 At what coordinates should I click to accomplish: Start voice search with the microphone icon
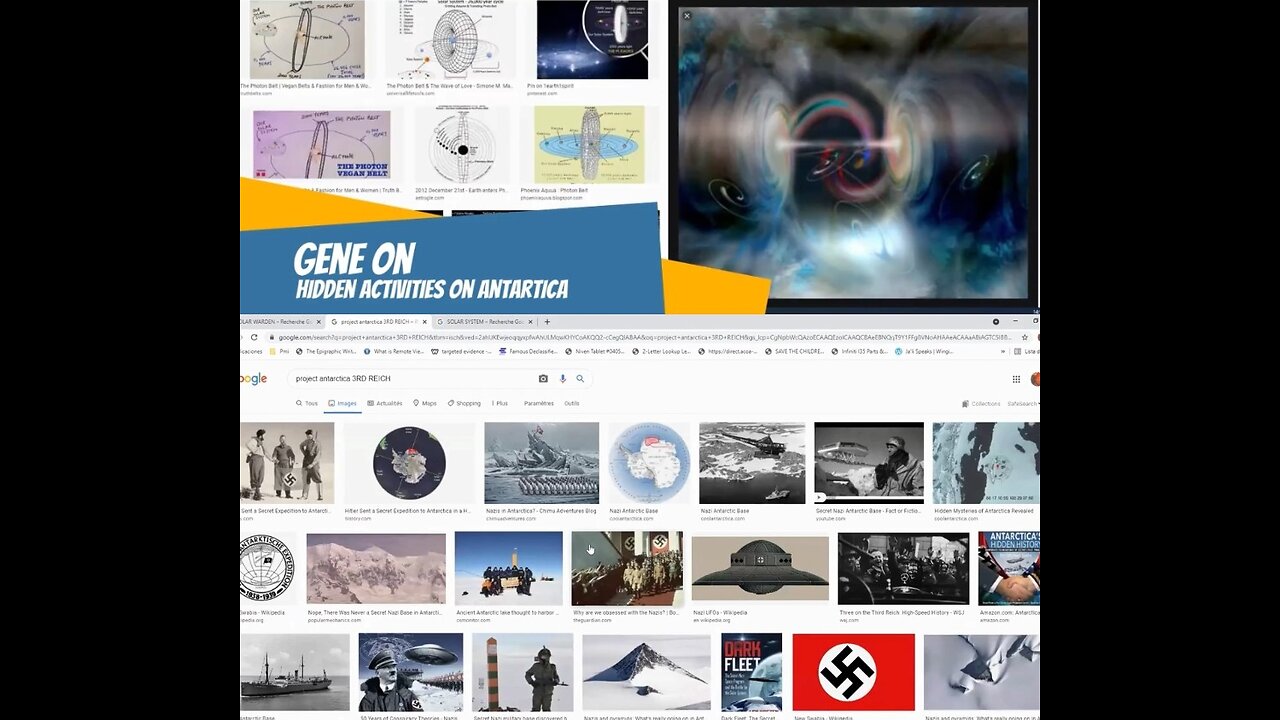click(563, 379)
